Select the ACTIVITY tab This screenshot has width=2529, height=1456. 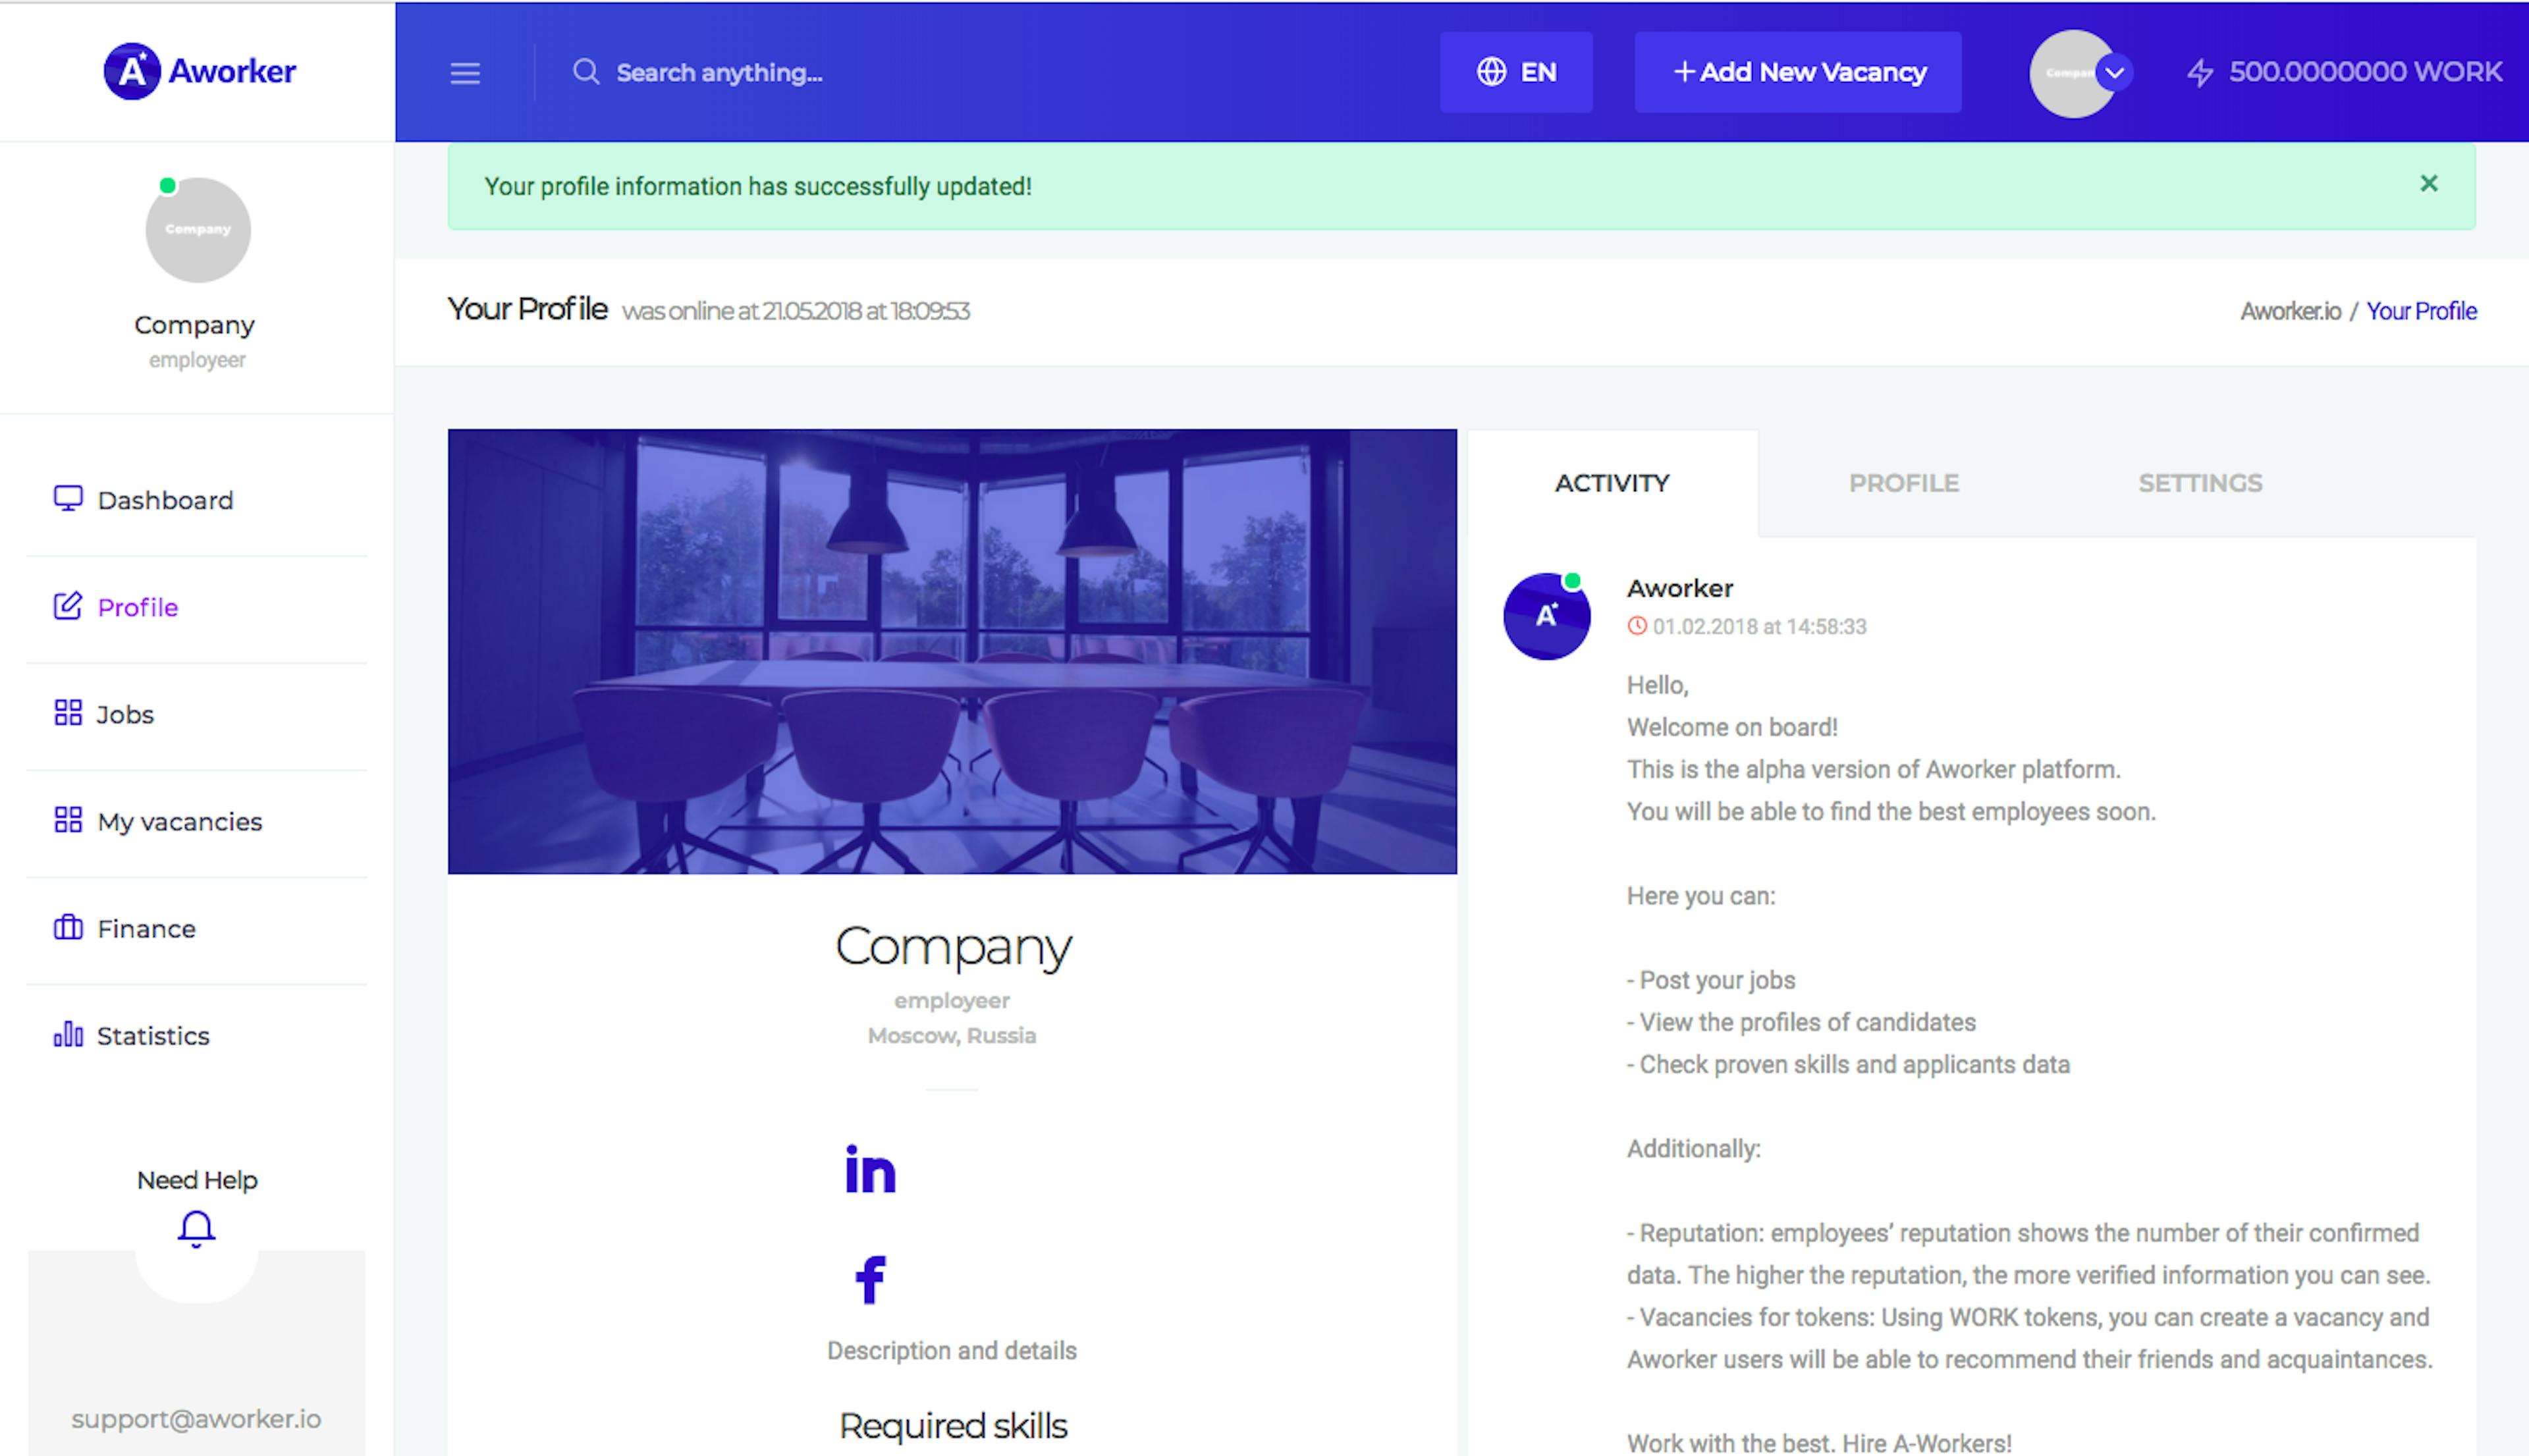coord(1612,483)
